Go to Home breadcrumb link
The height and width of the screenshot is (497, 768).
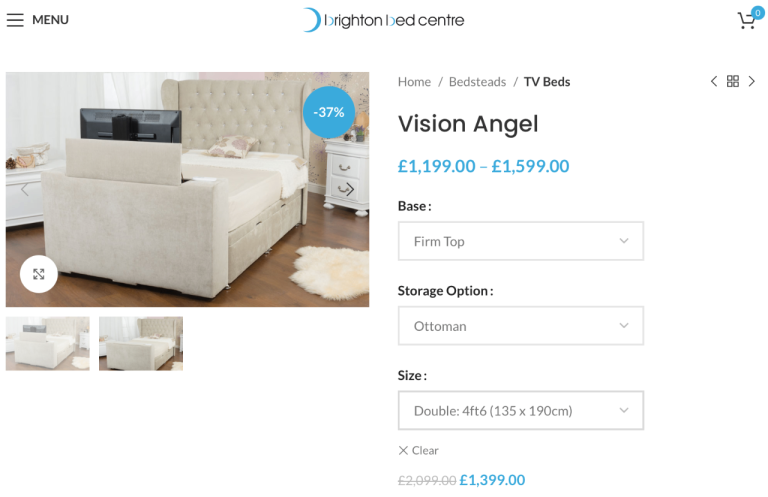(x=414, y=82)
